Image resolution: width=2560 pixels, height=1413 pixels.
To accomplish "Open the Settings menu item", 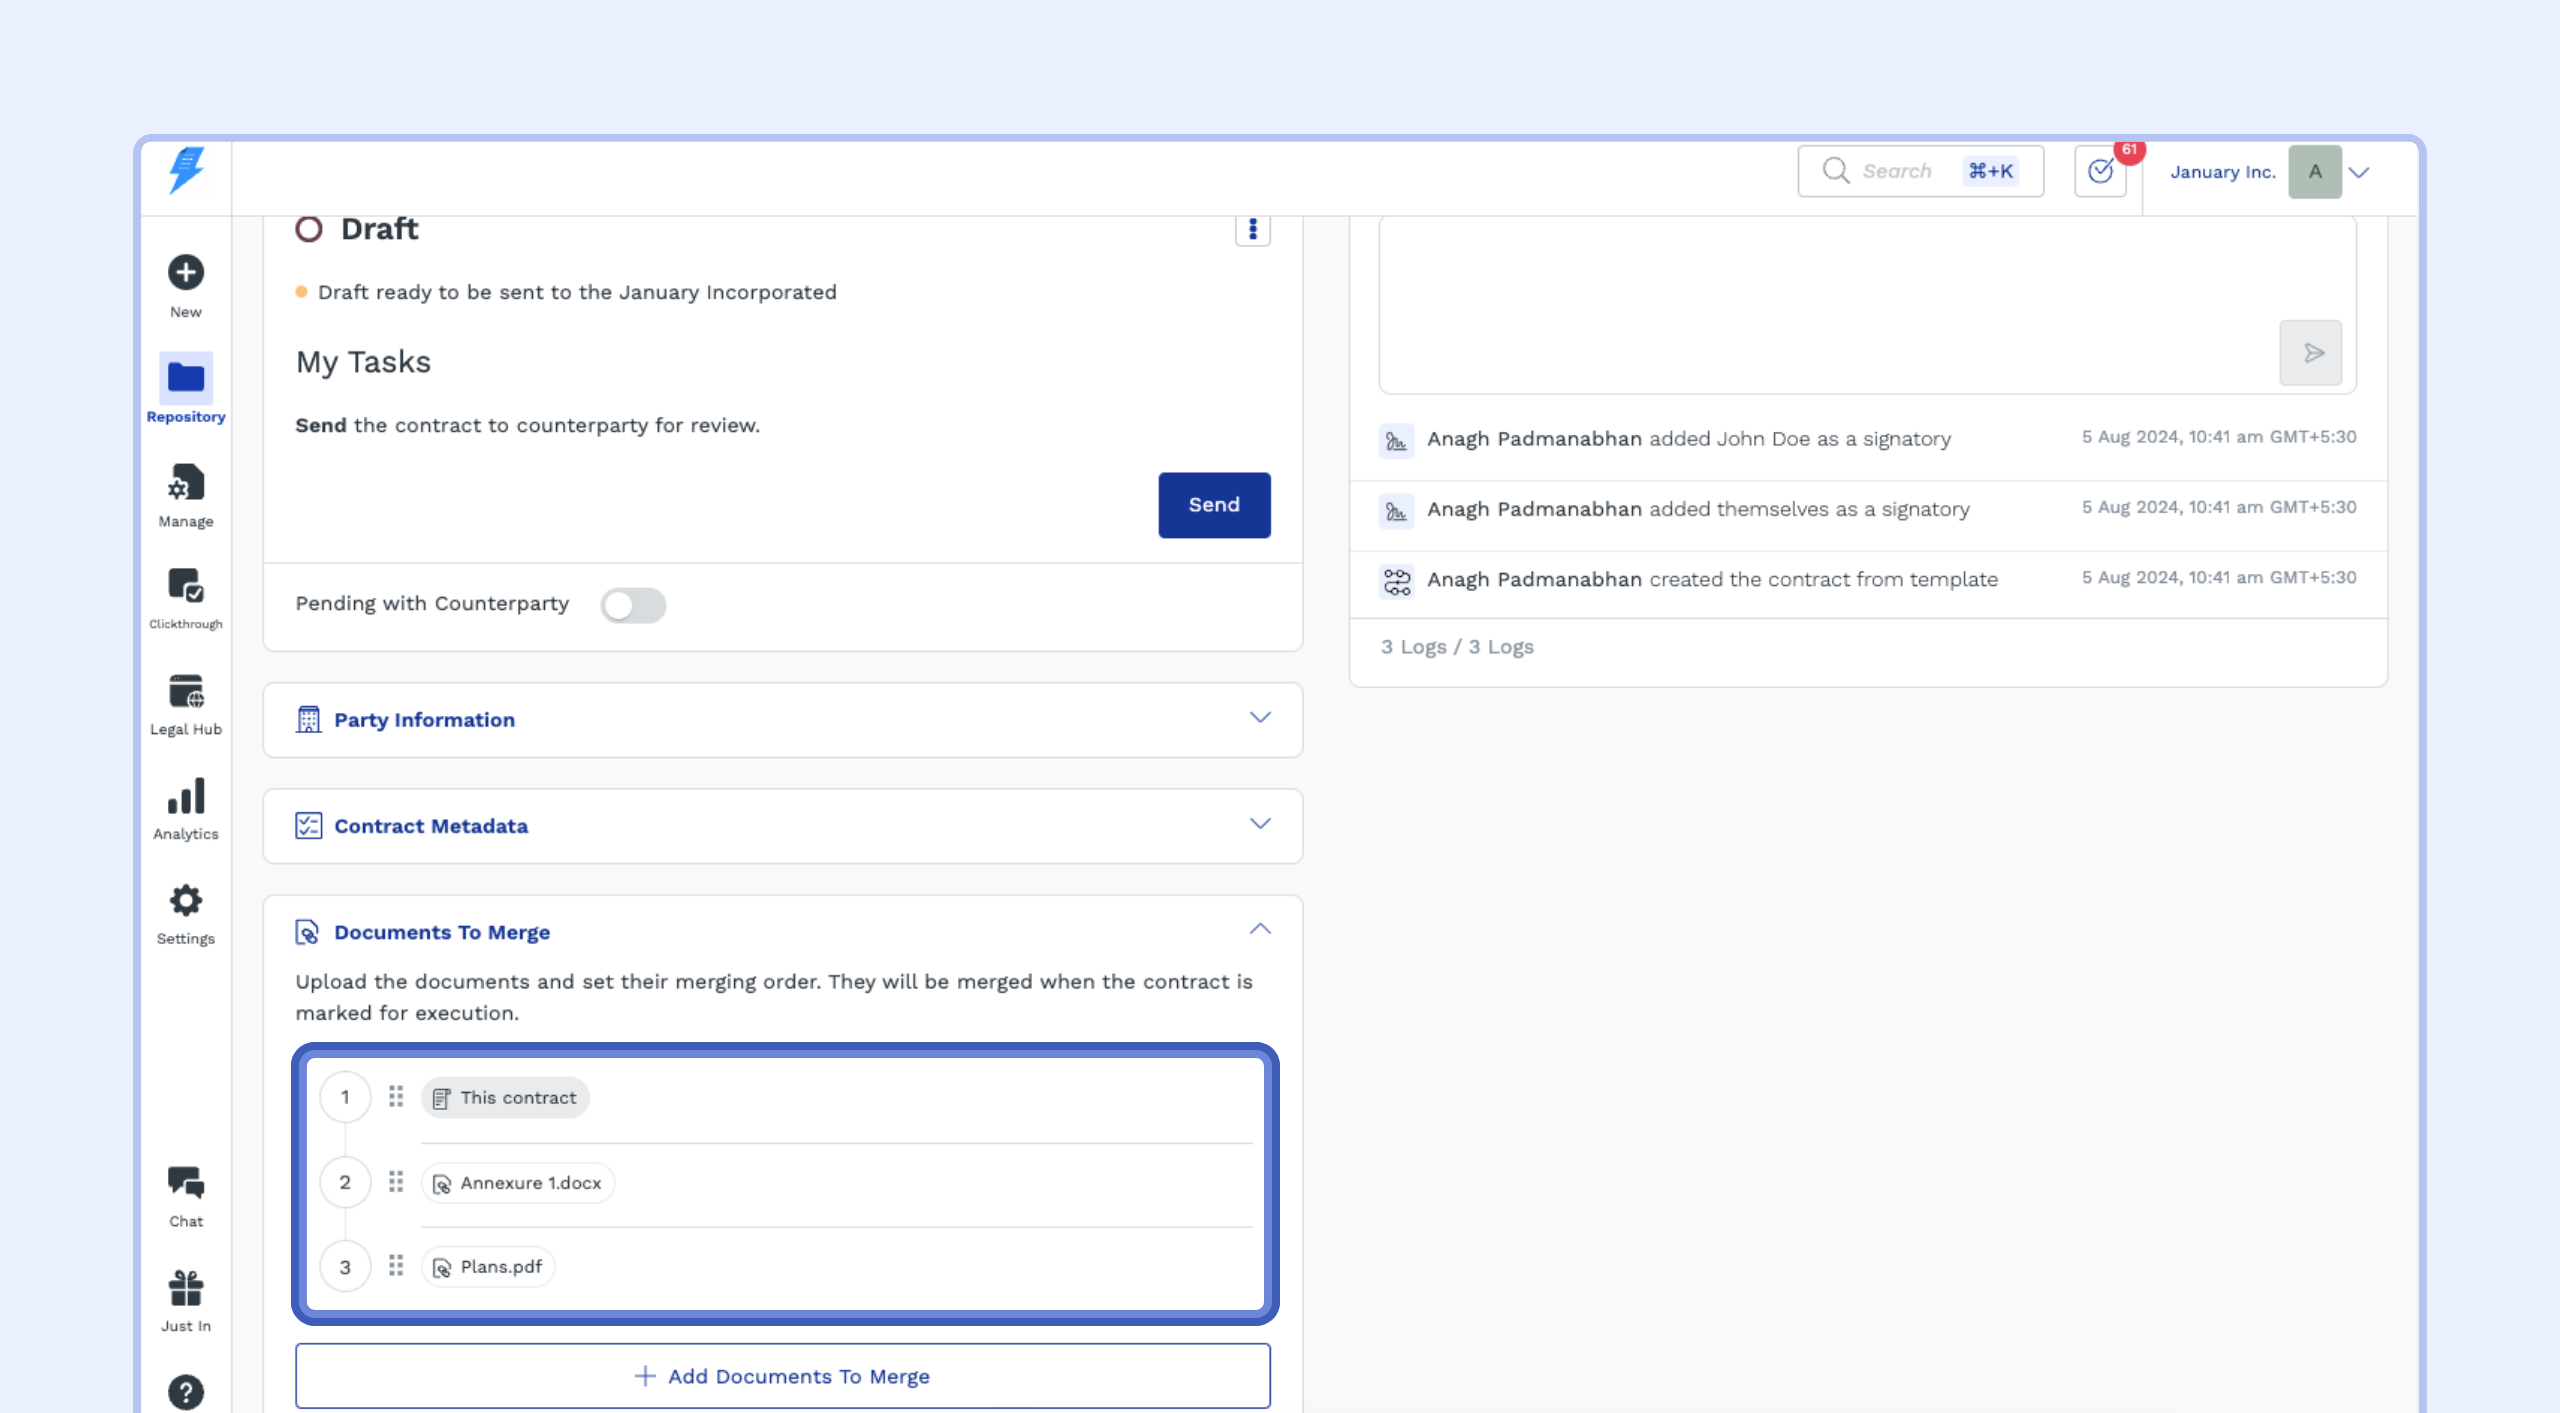I will (186, 902).
